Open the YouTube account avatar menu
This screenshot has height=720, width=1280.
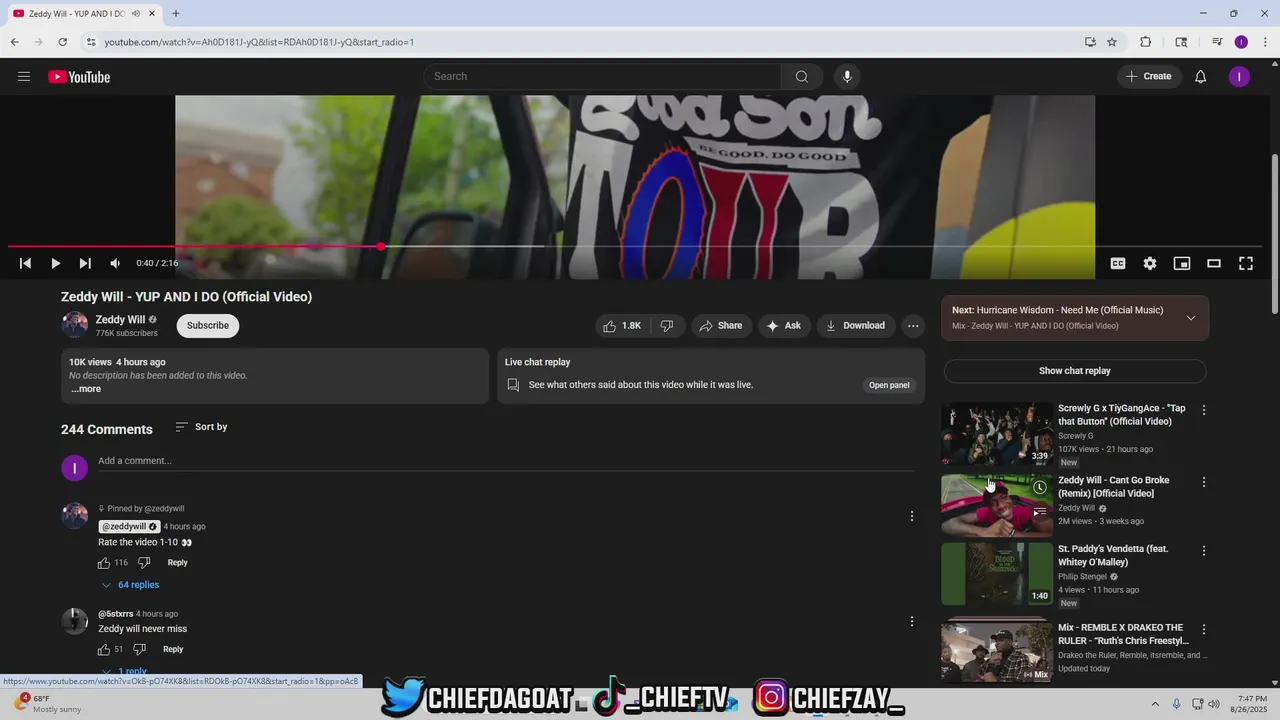click(x=1239, y=77)
